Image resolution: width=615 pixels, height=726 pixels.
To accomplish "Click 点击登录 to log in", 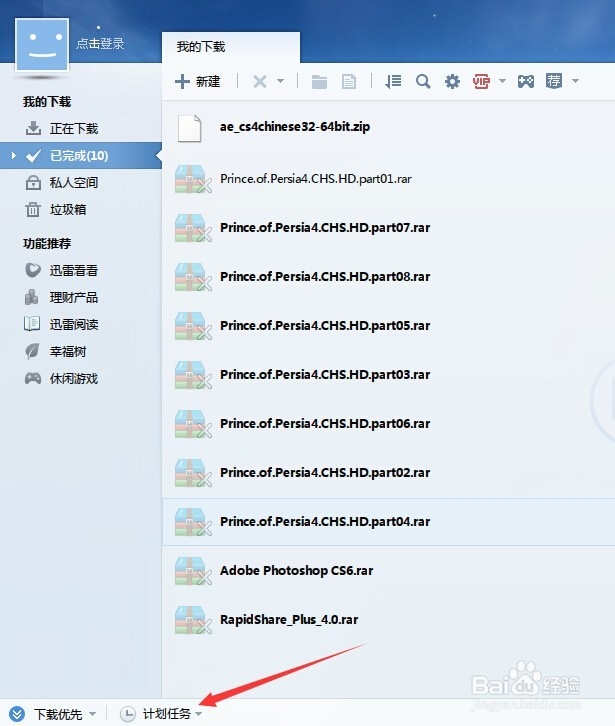I will [x=100, y=44].
